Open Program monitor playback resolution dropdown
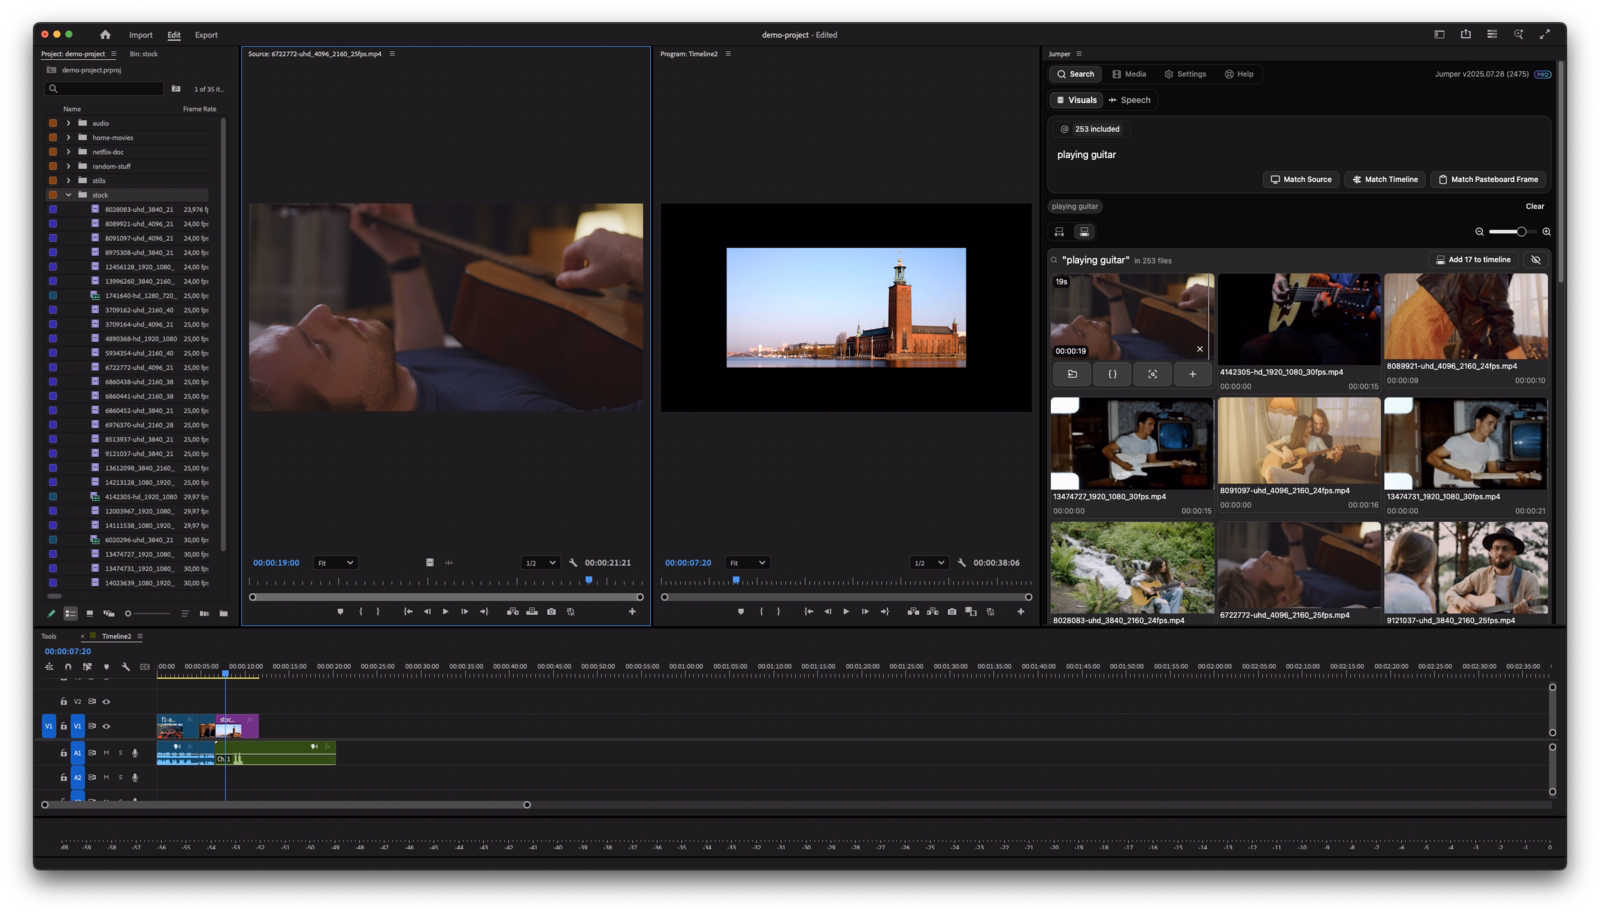Image resolution: width=1600 pixels, height=914 pixels. coord(928,563)
